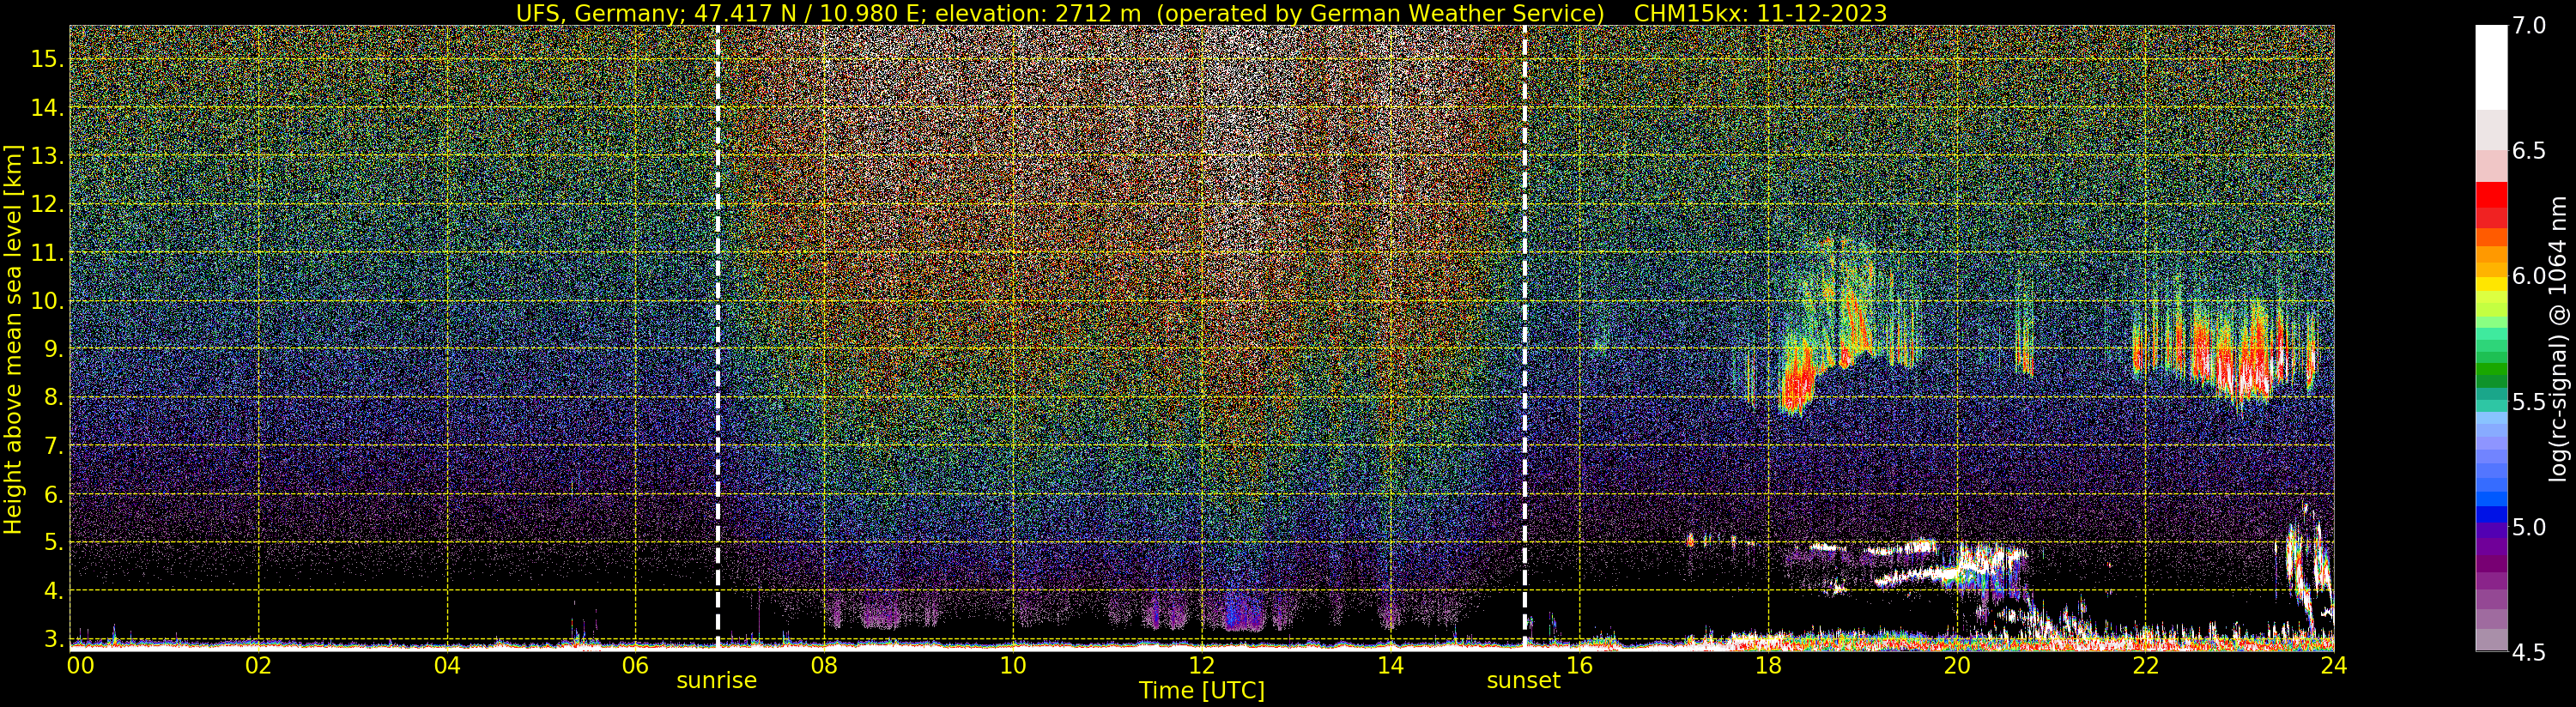2576x707 pixels.
Task: Click the '6.' height tick label
Action: pos(54,494)
